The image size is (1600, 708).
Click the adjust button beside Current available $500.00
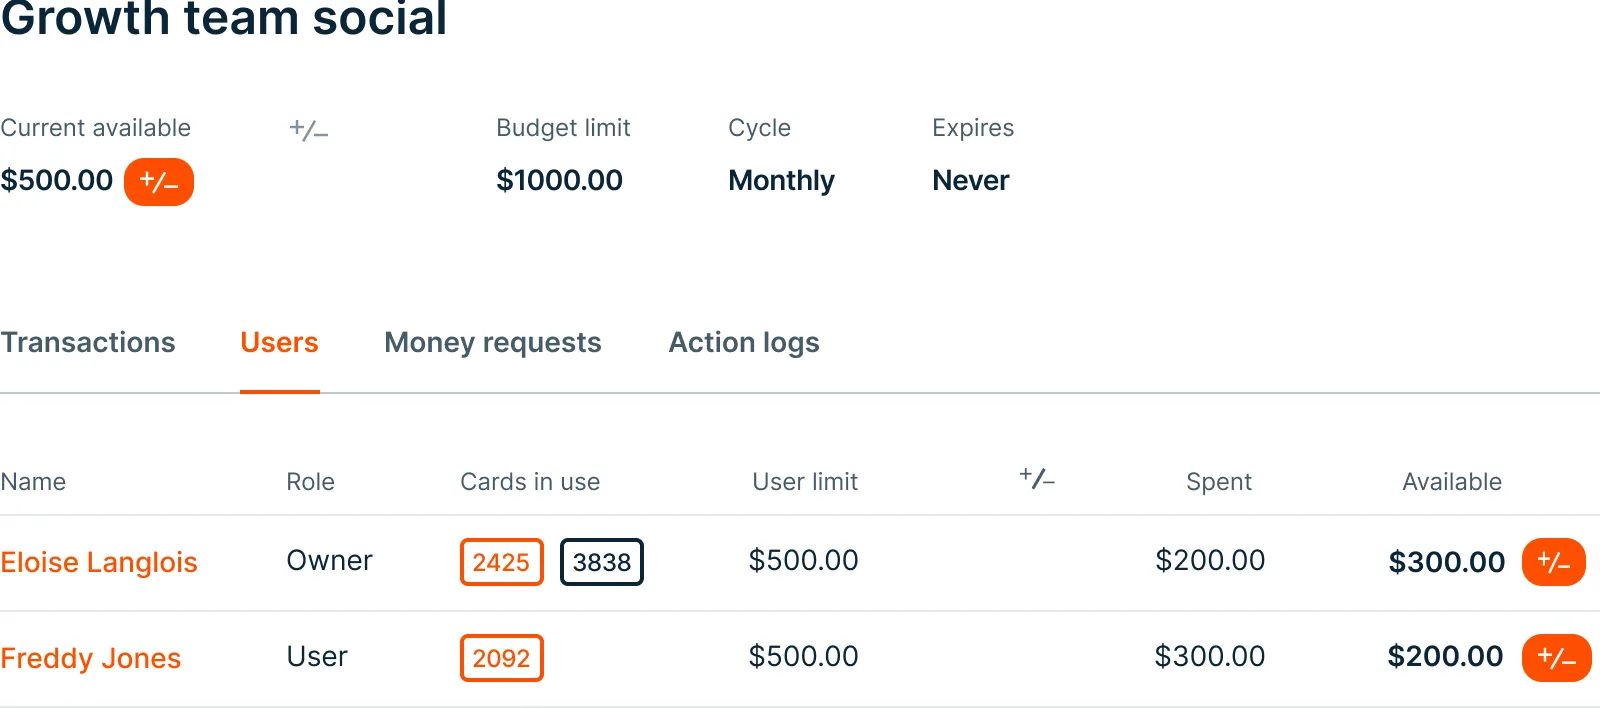tap(158, 182)
